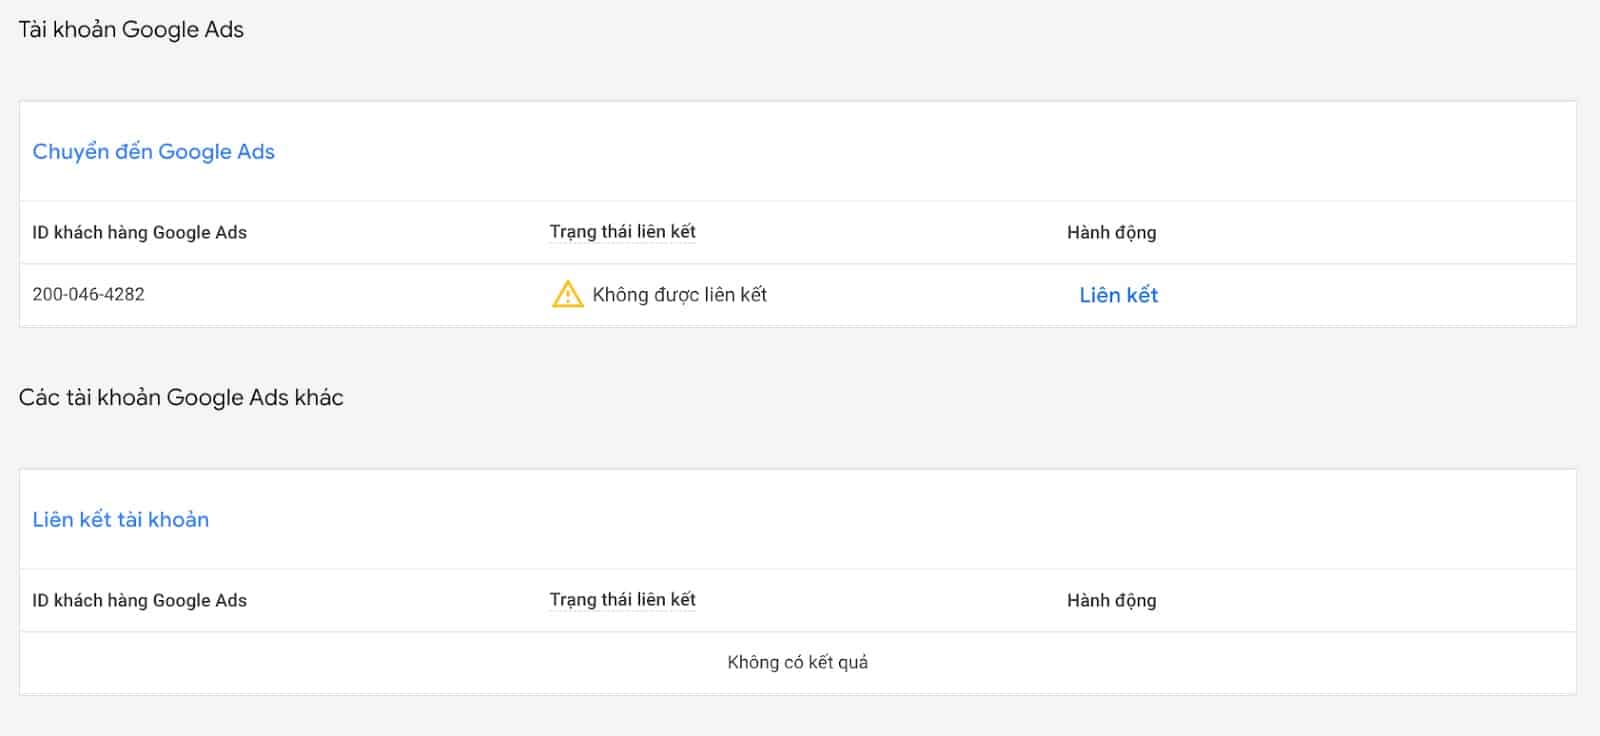This screenshot has height=736, width=1600.
Task: Click Trạng thái liên kết header in first table
Action: pyautogui.click(x=622, y=232)
